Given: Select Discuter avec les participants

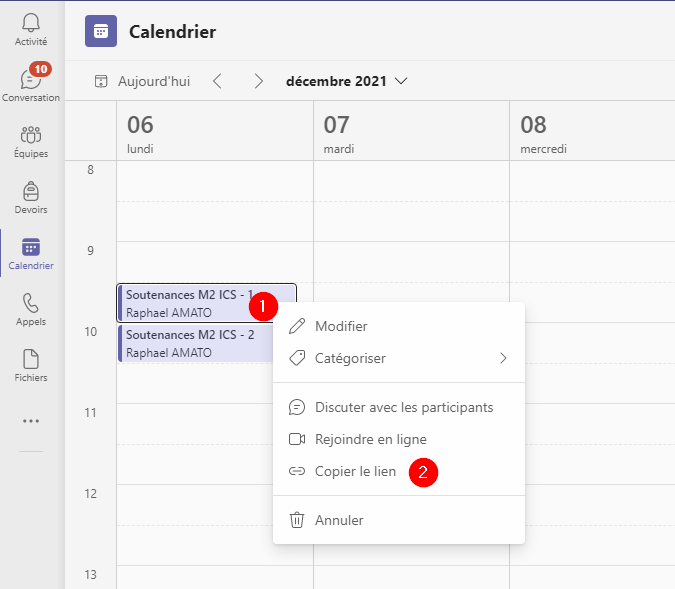Looking at the screenshot, I should (403, 407).
